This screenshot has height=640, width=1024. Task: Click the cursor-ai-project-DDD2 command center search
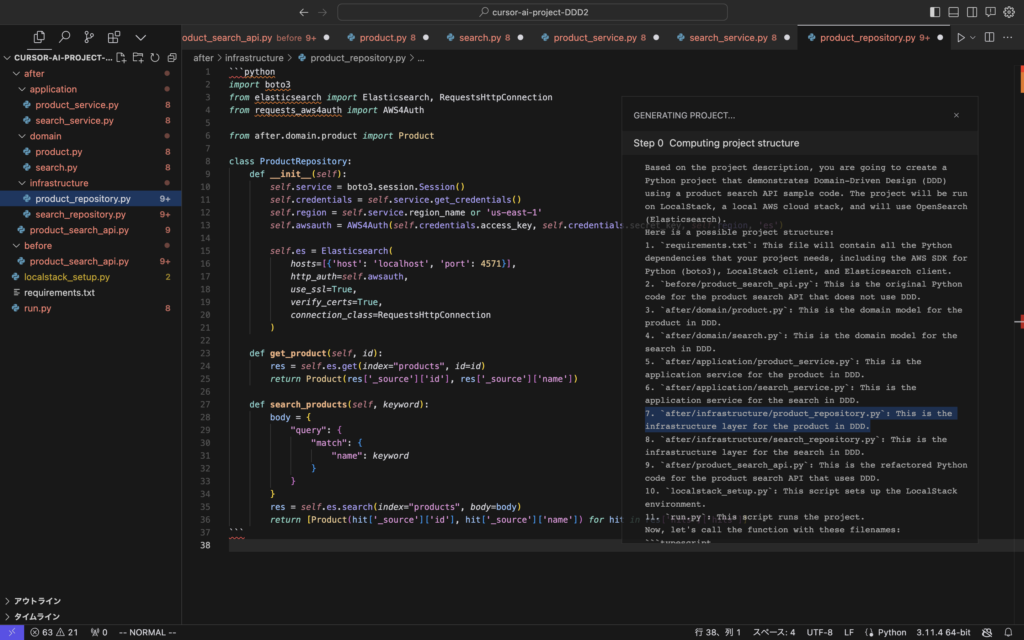[x=532, y=12]
